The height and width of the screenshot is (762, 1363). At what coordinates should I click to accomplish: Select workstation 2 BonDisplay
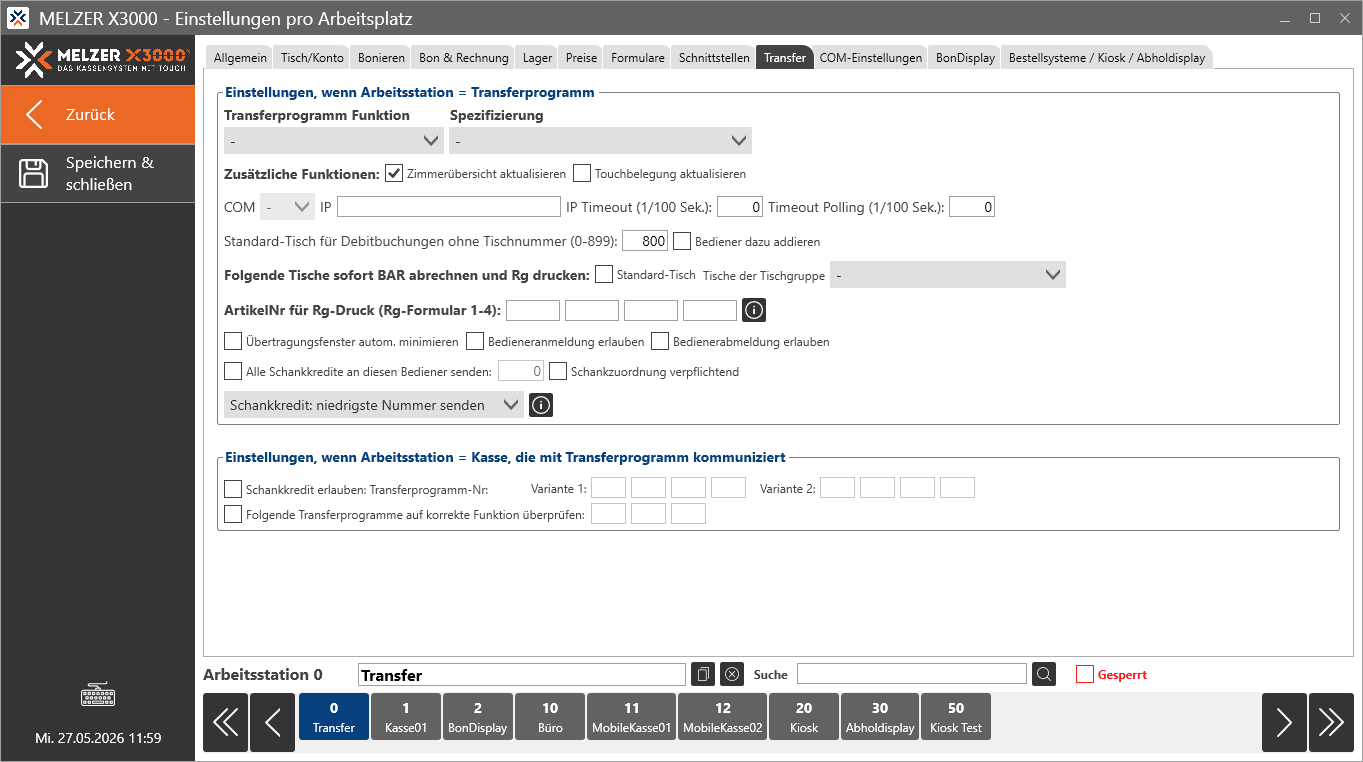(x=478, y=717)
